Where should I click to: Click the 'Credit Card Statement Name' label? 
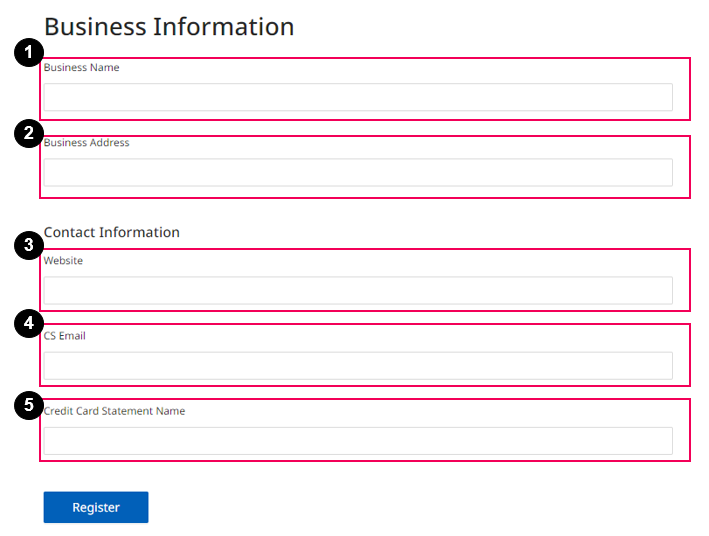[115, 411]
